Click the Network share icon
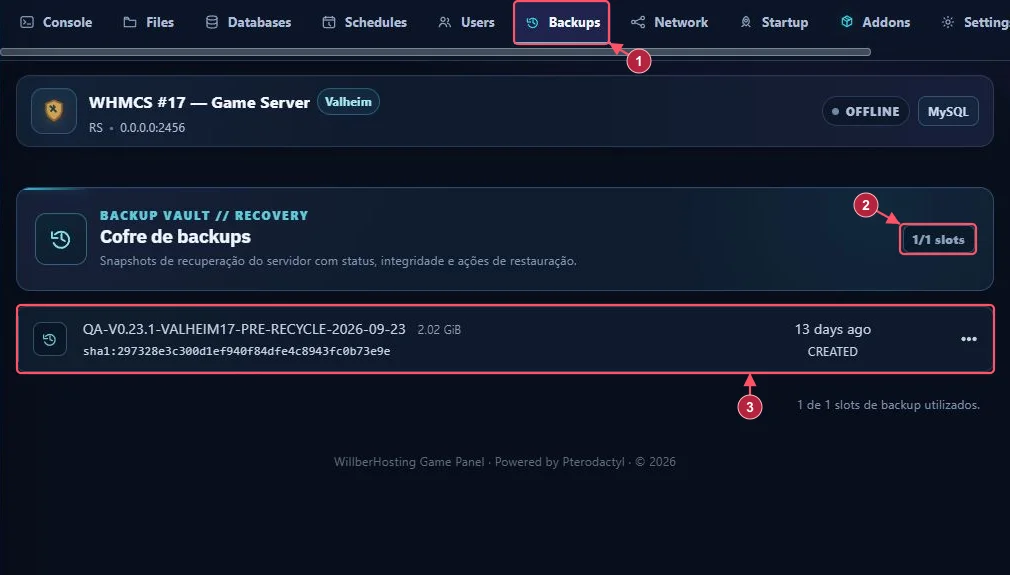The height and width of the screenshot is (575, 1010). coord(638,23)
